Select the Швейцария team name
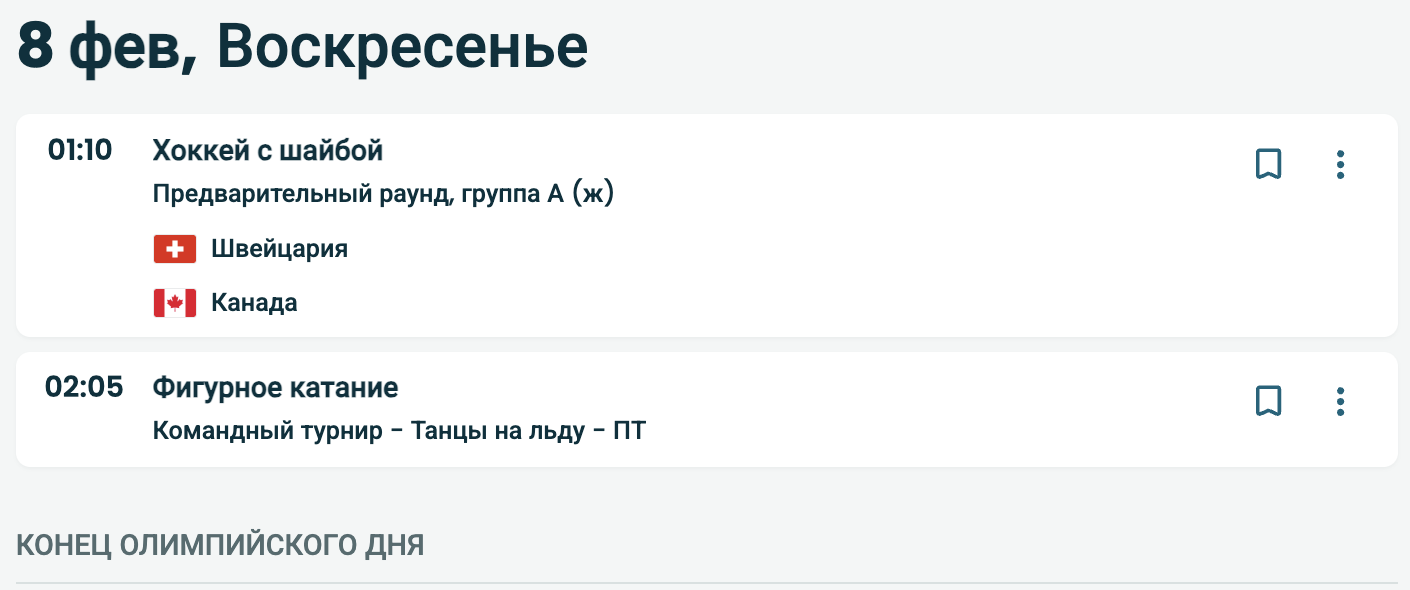The width and height of the screenshot is (1410, 590). click(279, 249)
